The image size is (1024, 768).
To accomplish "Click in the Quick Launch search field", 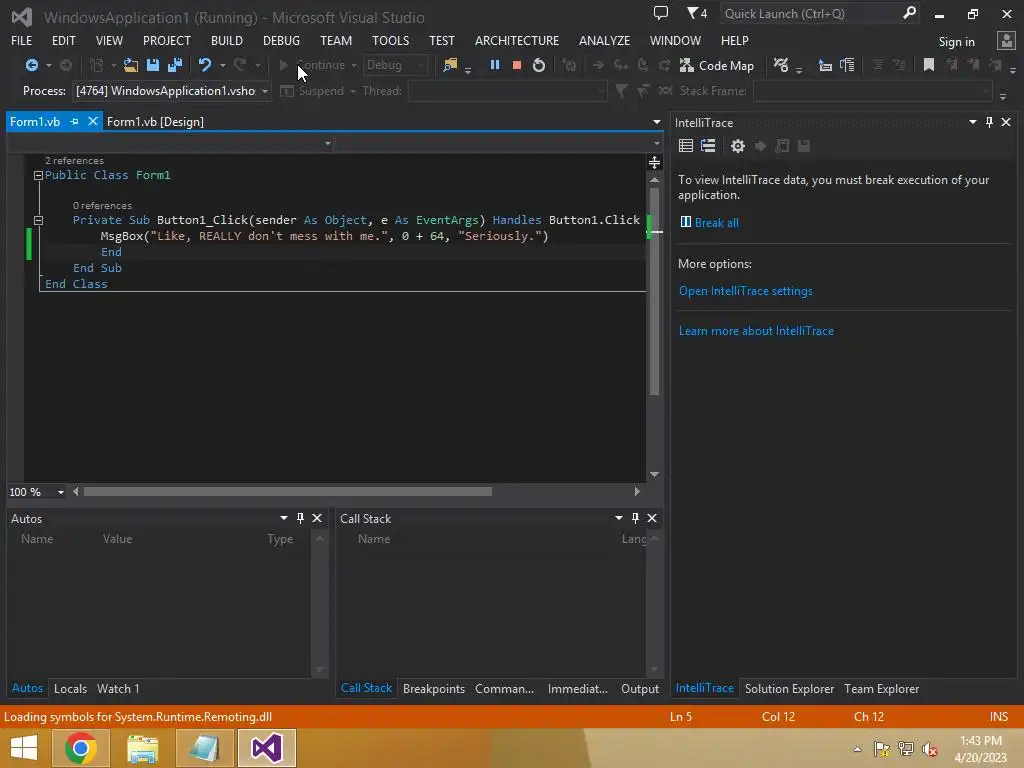I will click(810, 13).
